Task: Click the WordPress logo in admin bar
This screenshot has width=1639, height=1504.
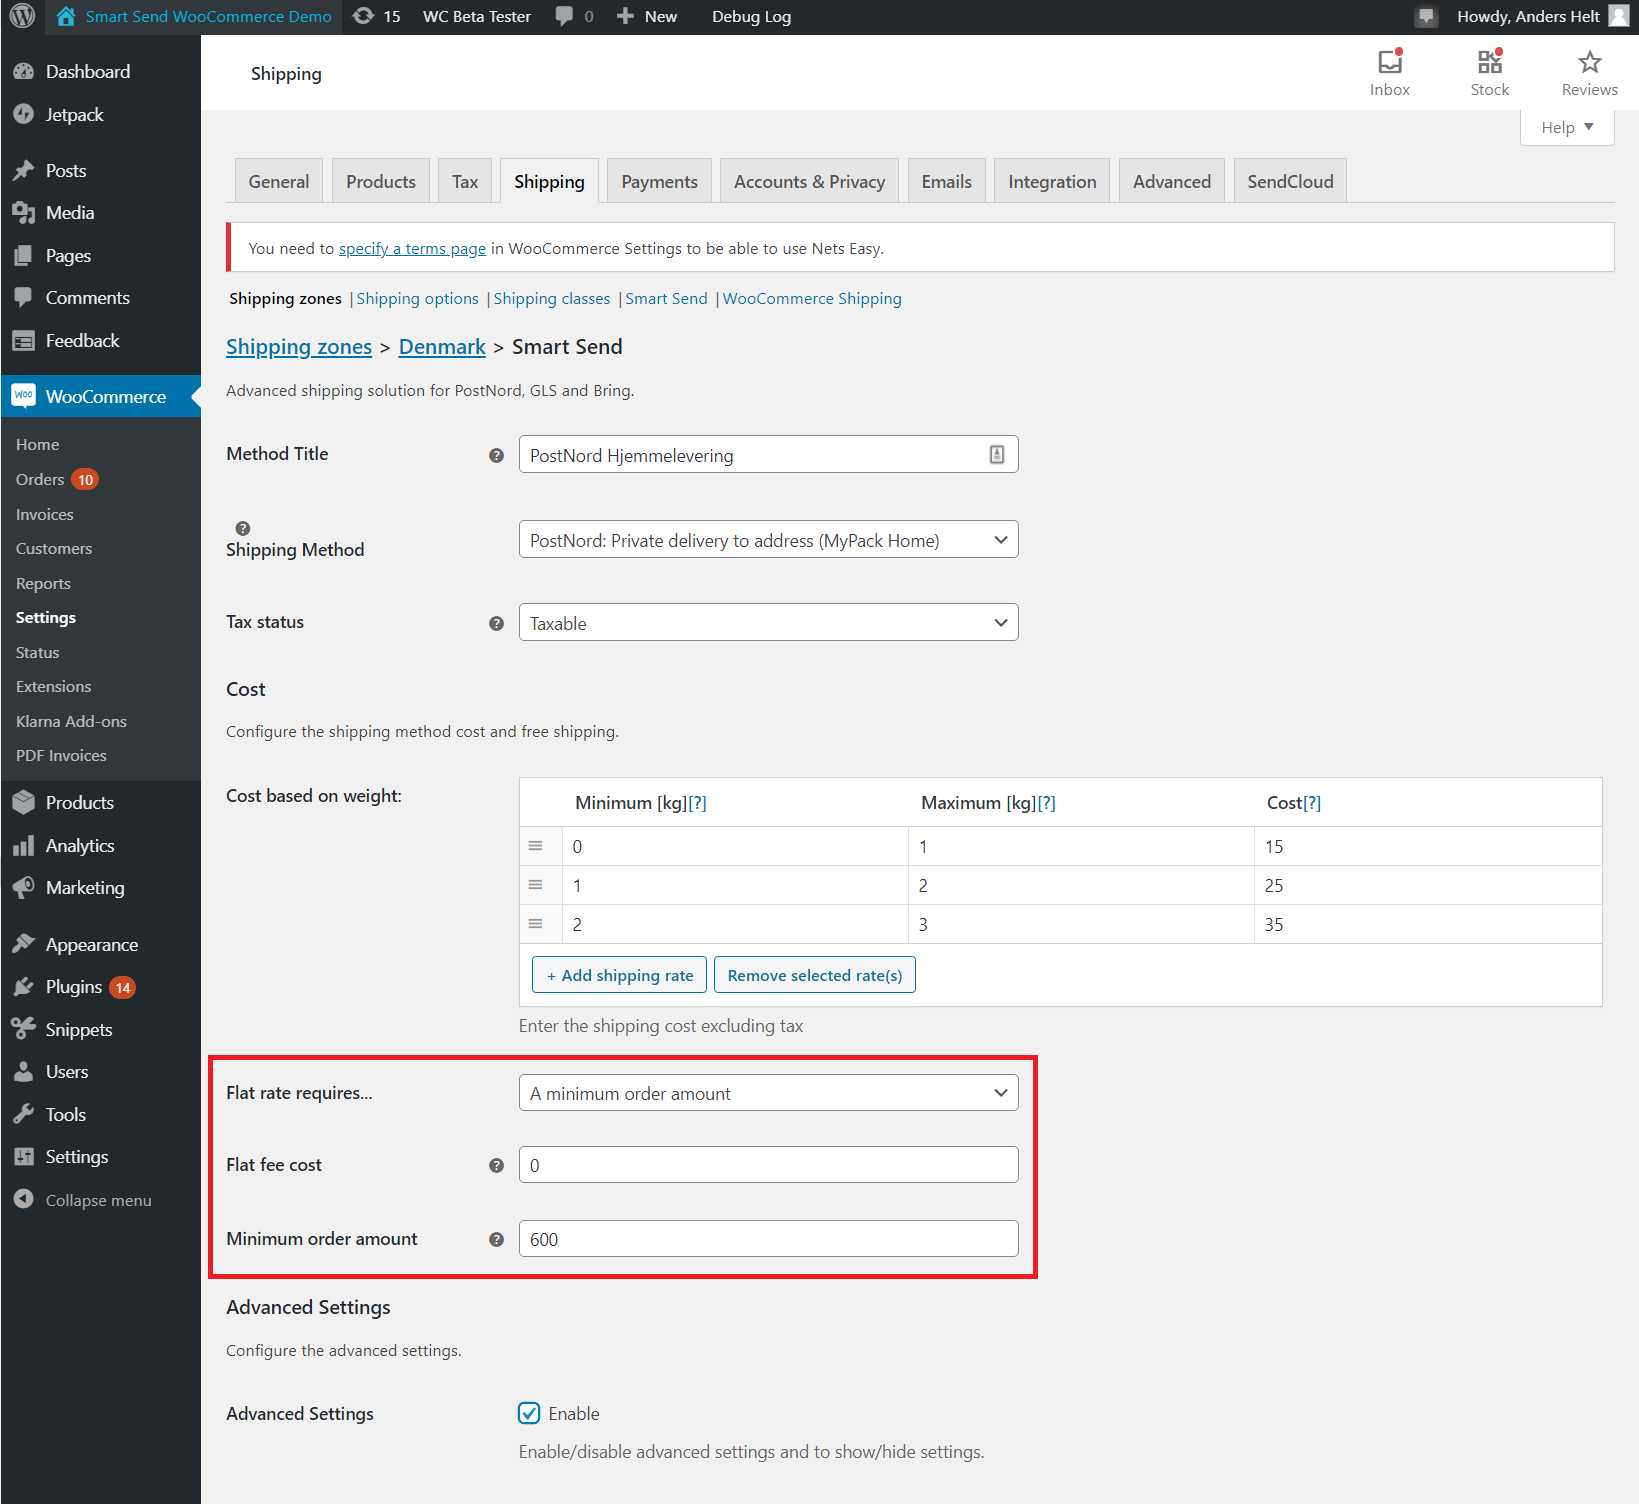Action: [22, 16]
